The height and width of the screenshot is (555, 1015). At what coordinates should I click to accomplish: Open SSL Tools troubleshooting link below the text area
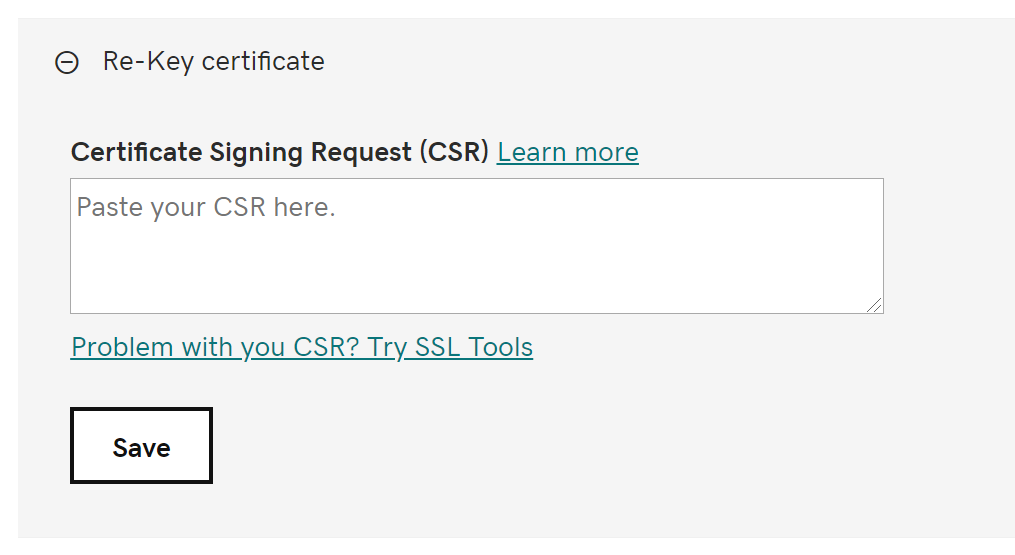pos(301,347)
